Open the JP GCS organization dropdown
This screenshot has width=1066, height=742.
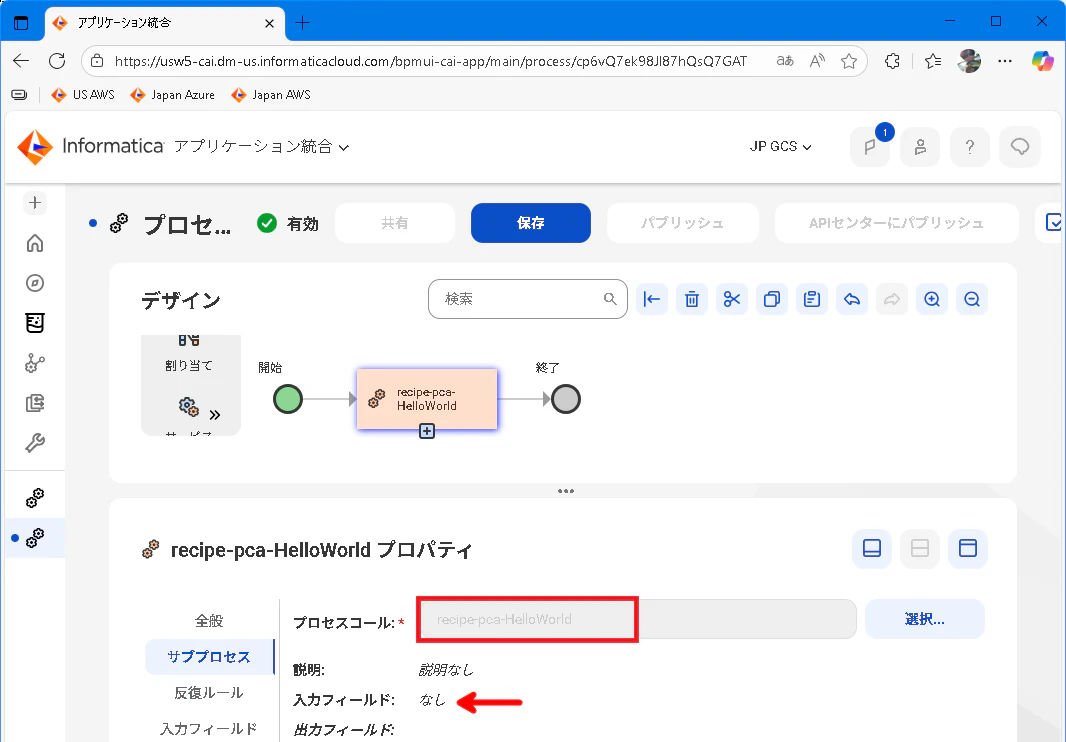click(780, 146)
